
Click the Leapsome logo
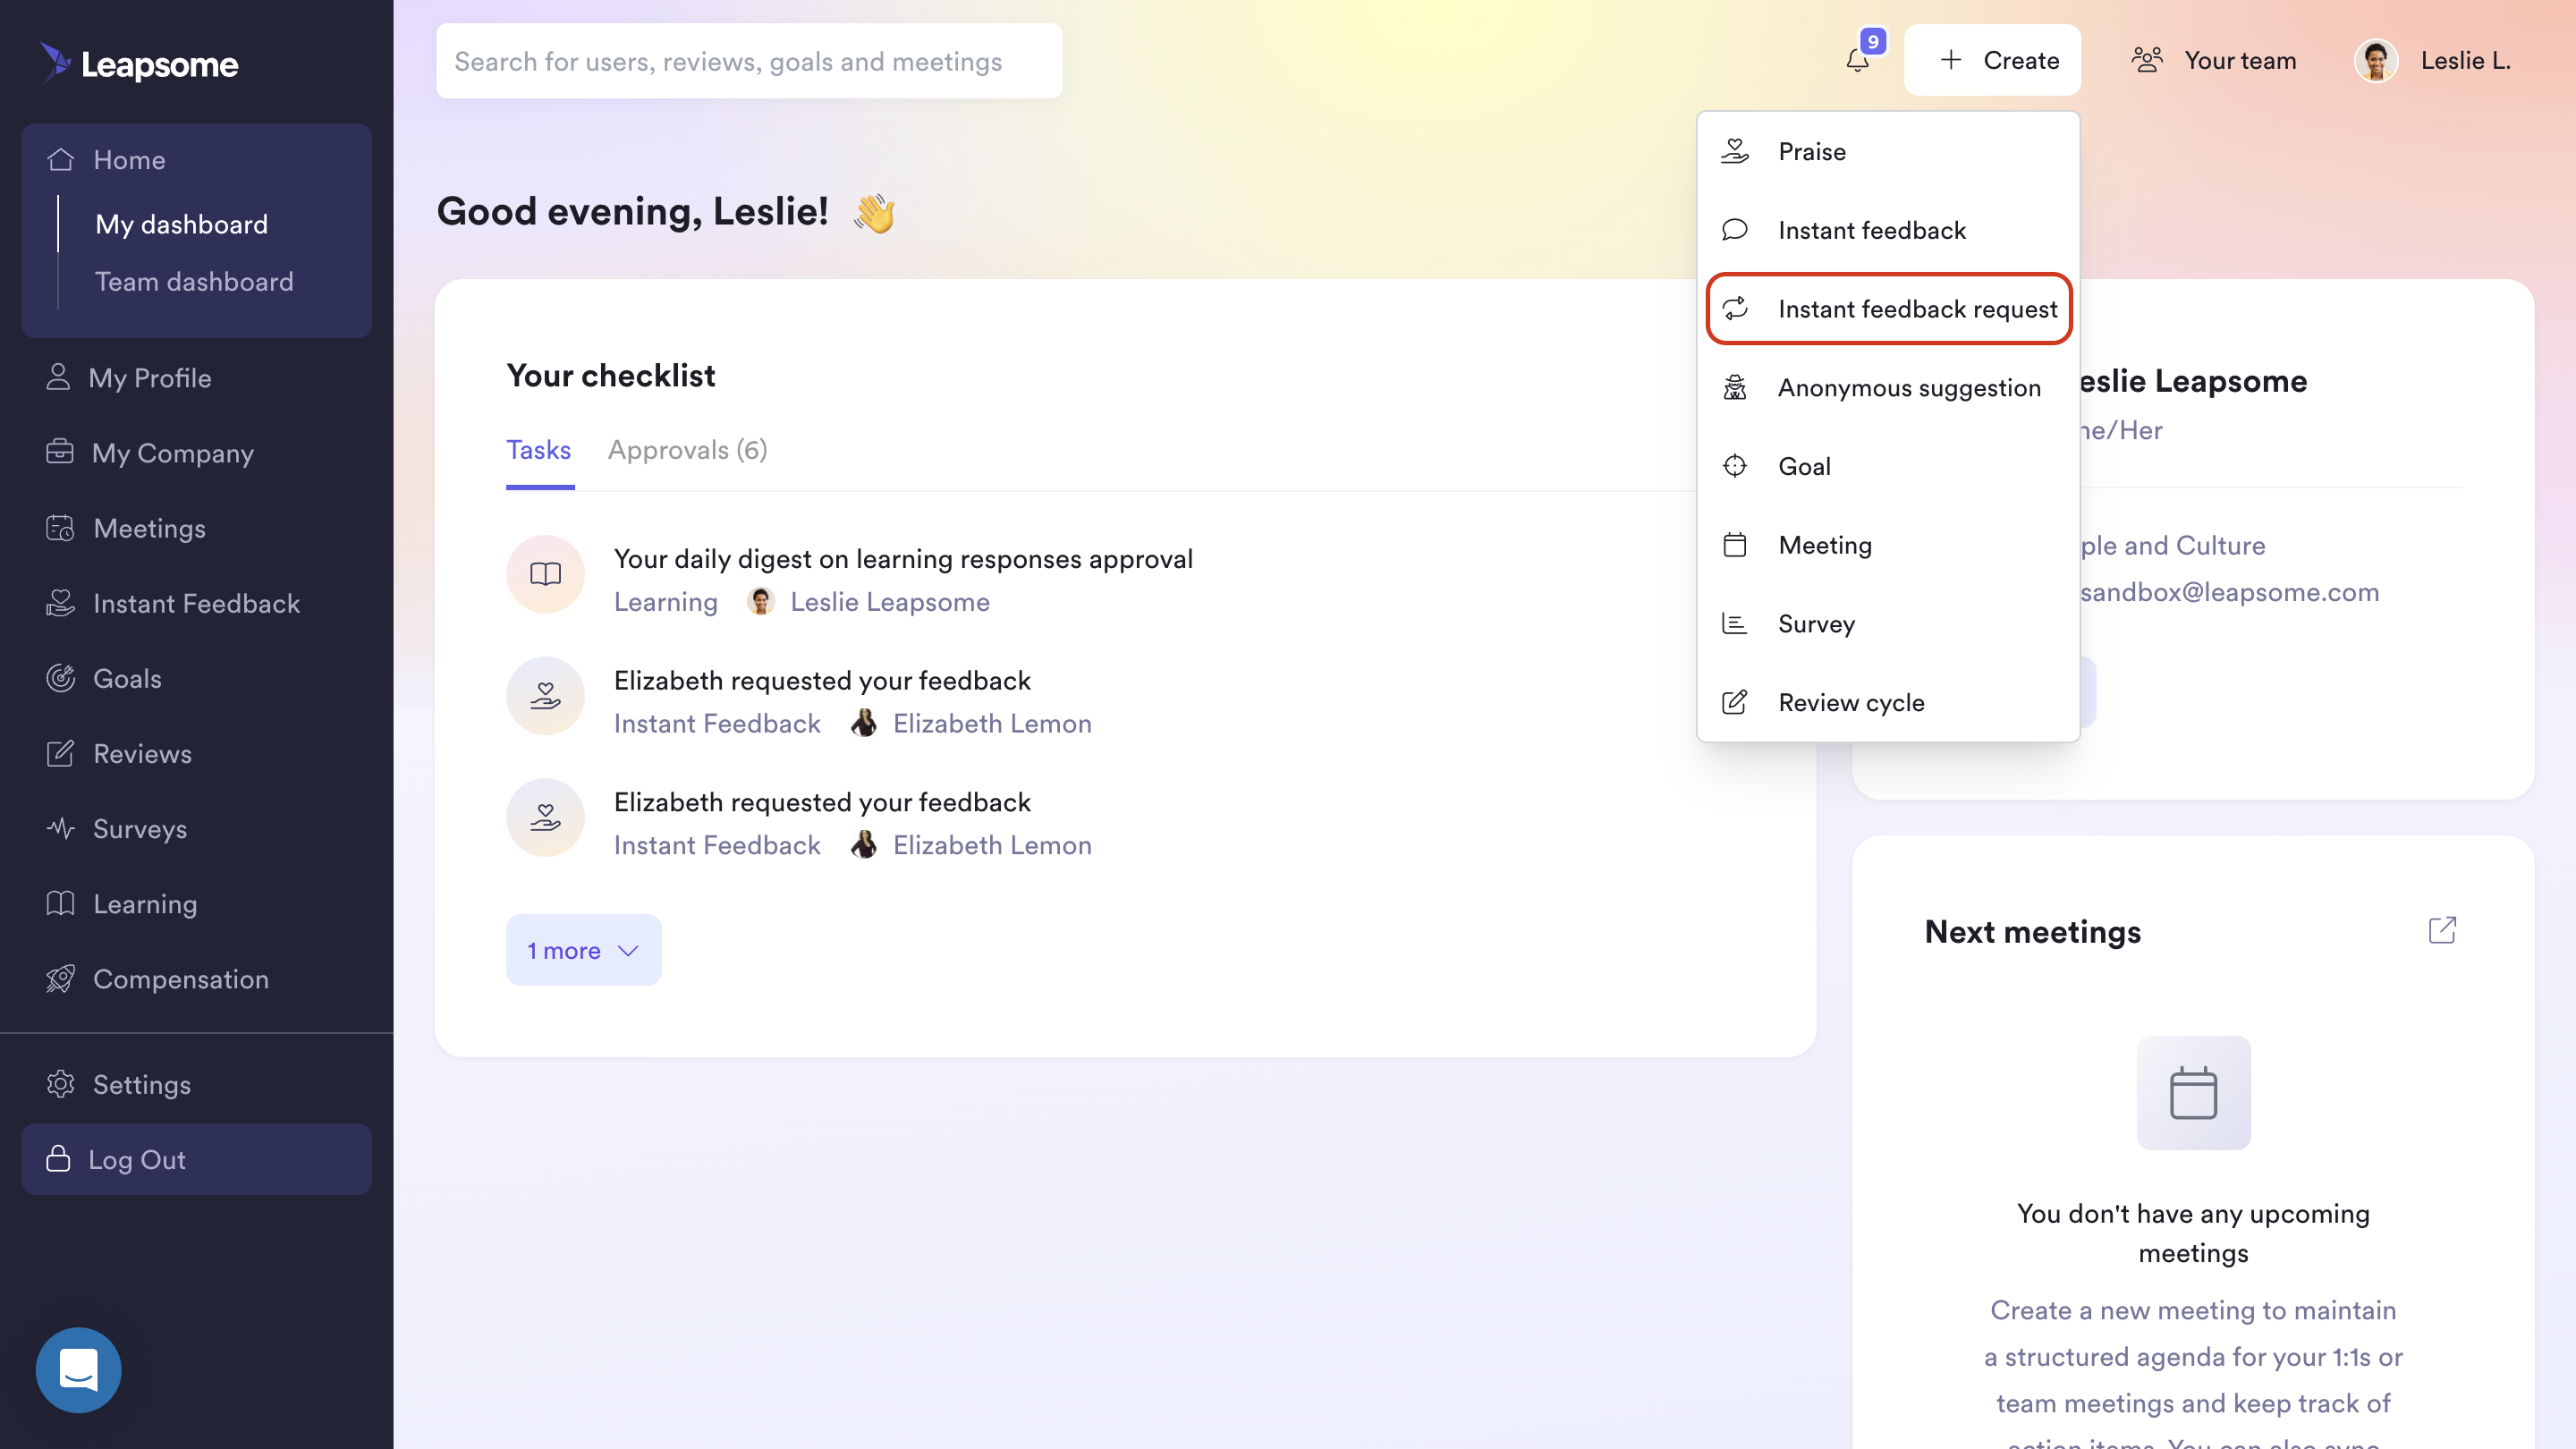point(139,64)
